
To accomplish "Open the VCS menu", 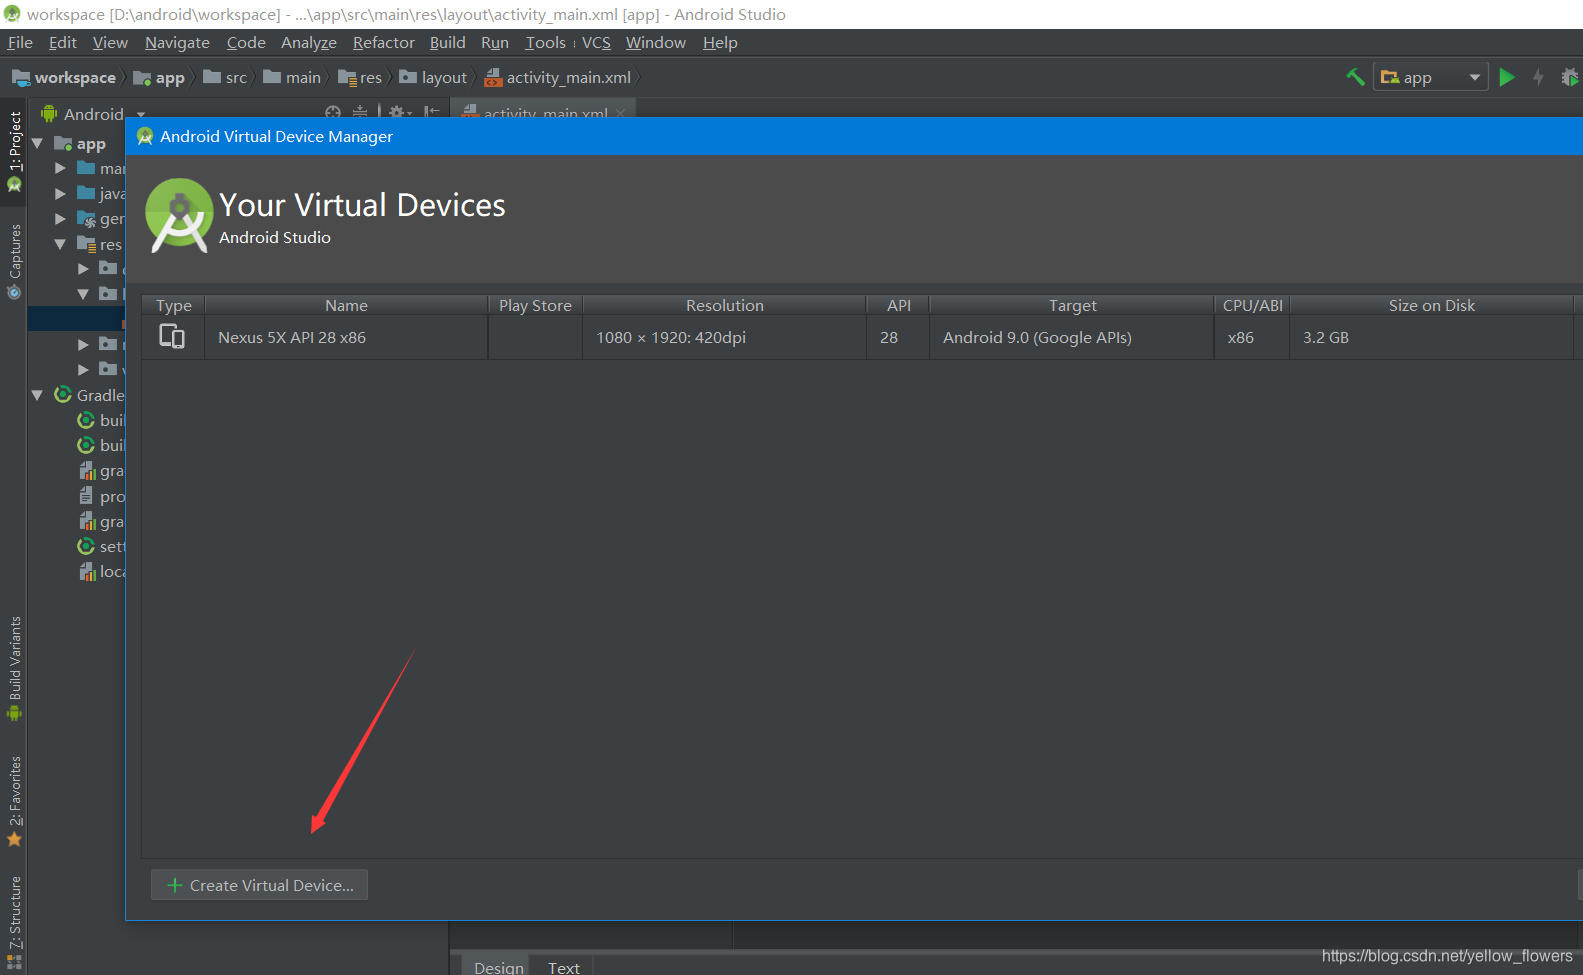I will (596, 42).
